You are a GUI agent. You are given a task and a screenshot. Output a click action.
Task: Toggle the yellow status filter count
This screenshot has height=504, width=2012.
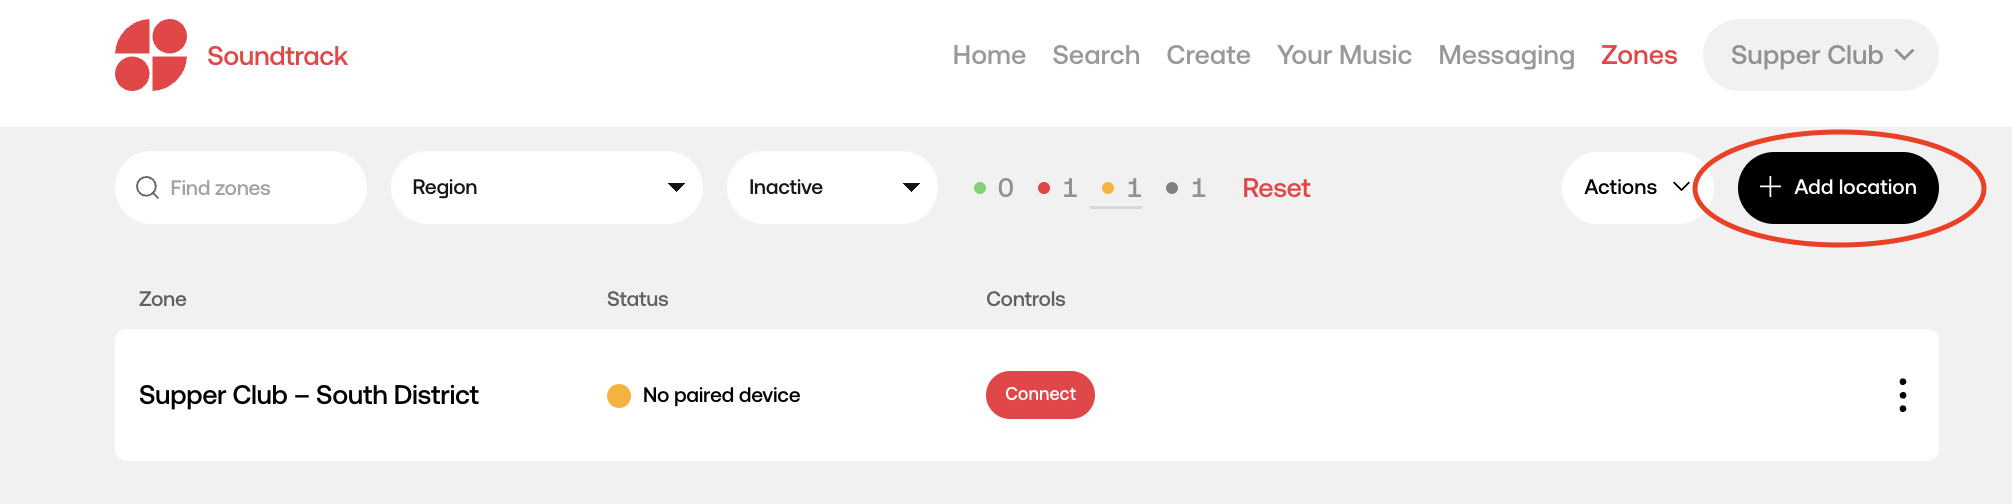pos(1121,188)
